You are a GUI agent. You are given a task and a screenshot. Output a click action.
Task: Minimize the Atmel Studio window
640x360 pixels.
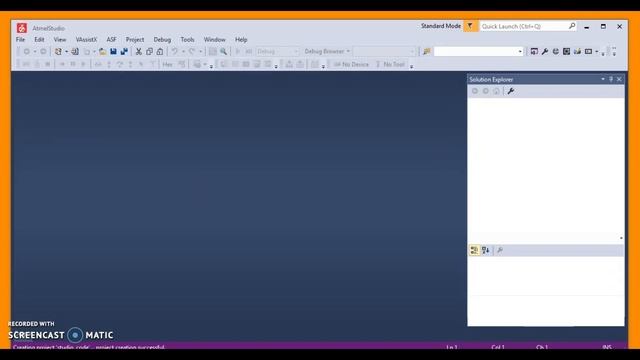point(587,27)
